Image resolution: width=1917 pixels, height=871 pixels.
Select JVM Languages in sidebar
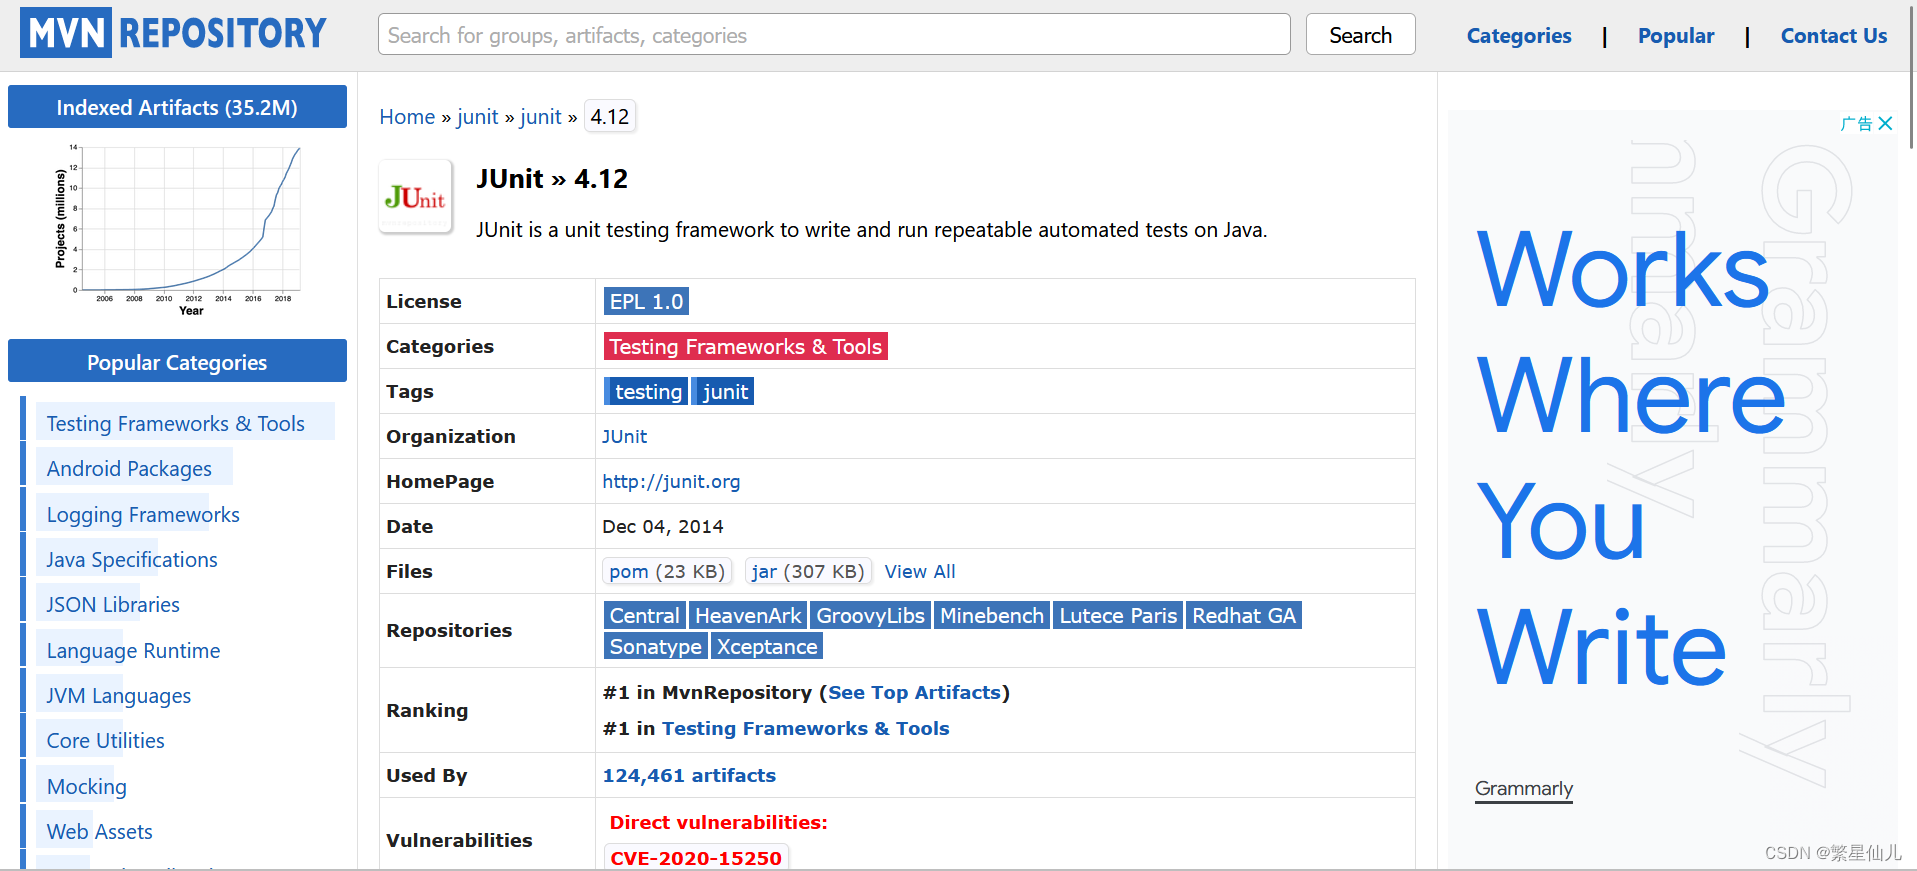click(x=118, y=696)
